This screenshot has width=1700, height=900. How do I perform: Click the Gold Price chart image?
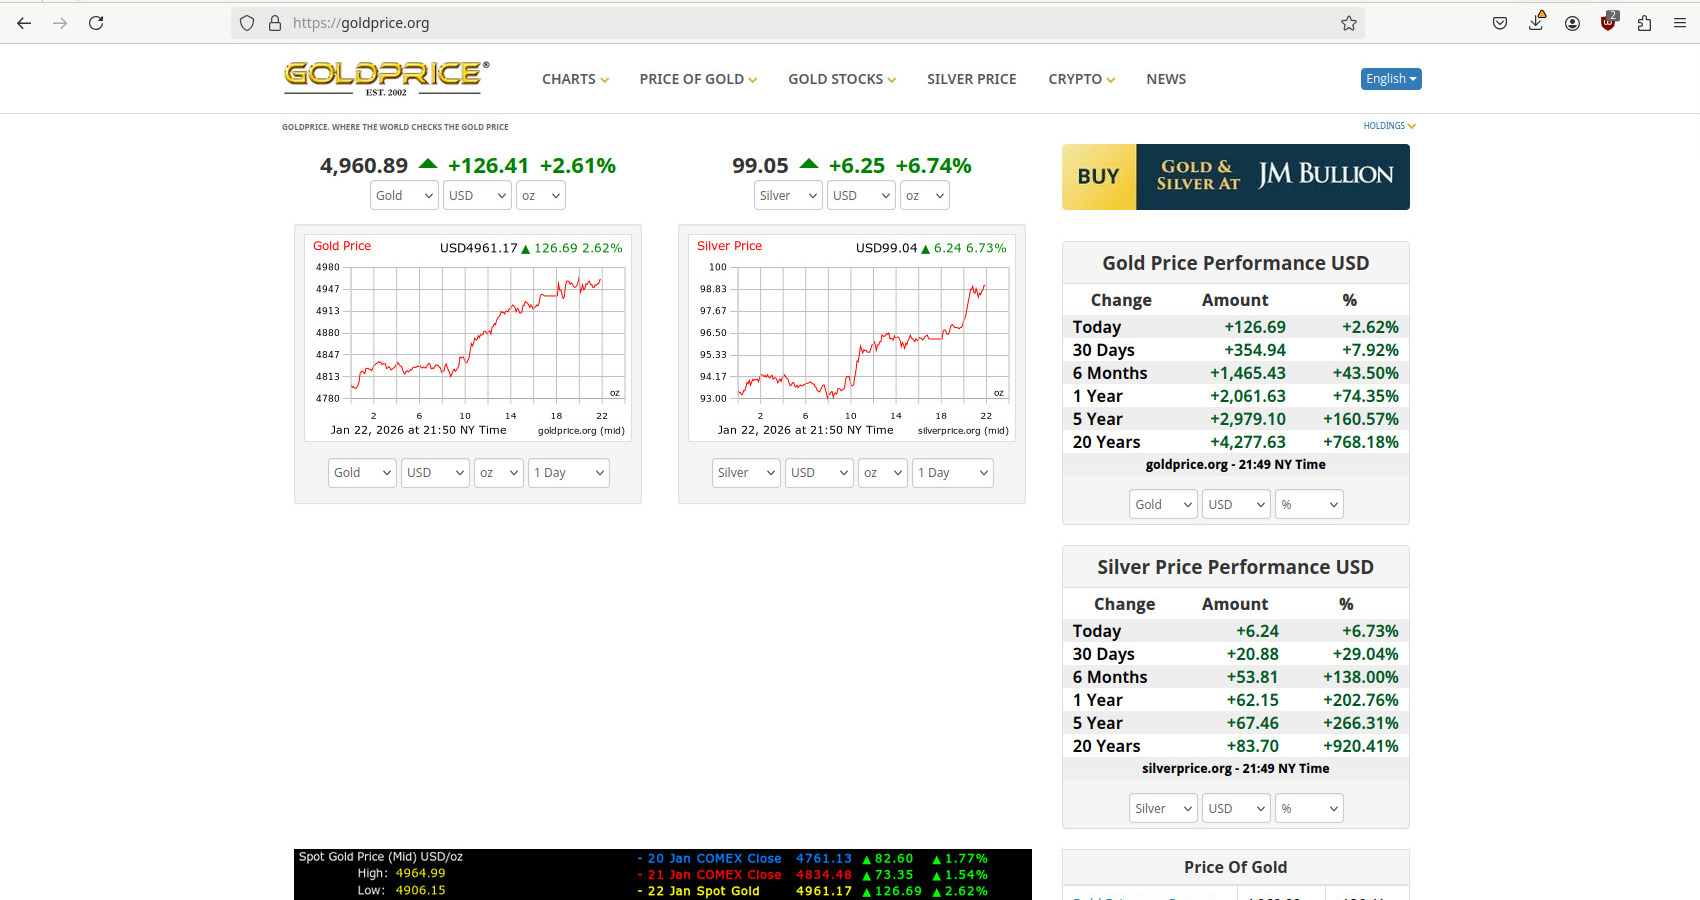click(x=468, y=338)
